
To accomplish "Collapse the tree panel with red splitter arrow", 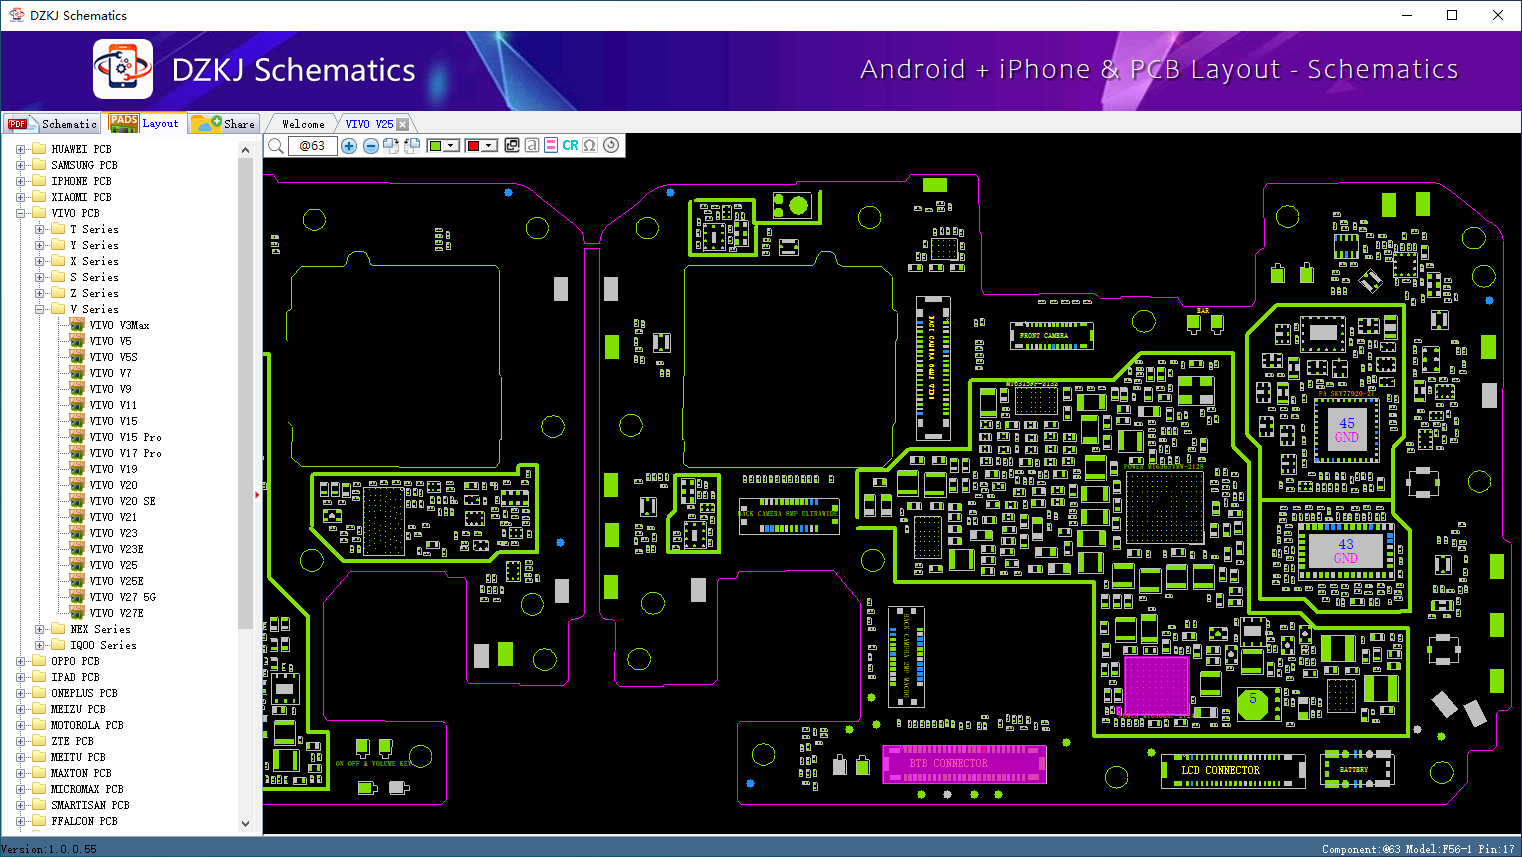I will pyautogui.click(x=257, y=494).
